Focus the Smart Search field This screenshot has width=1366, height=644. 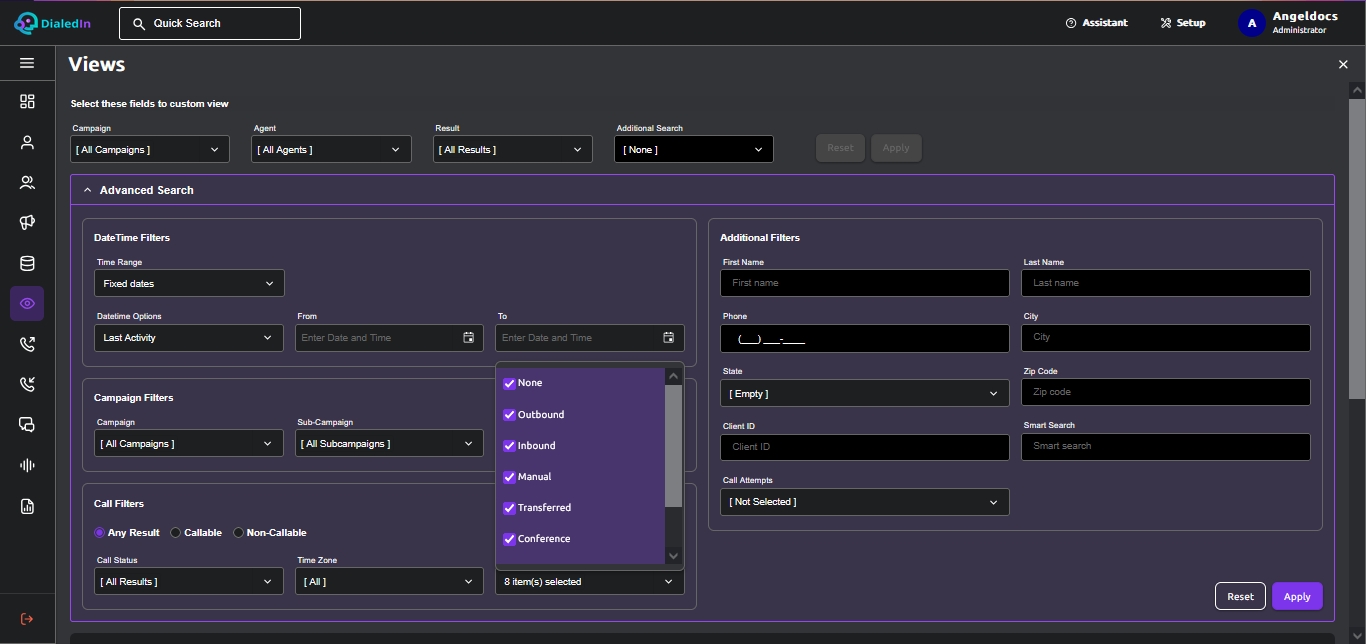(1166, 446)
